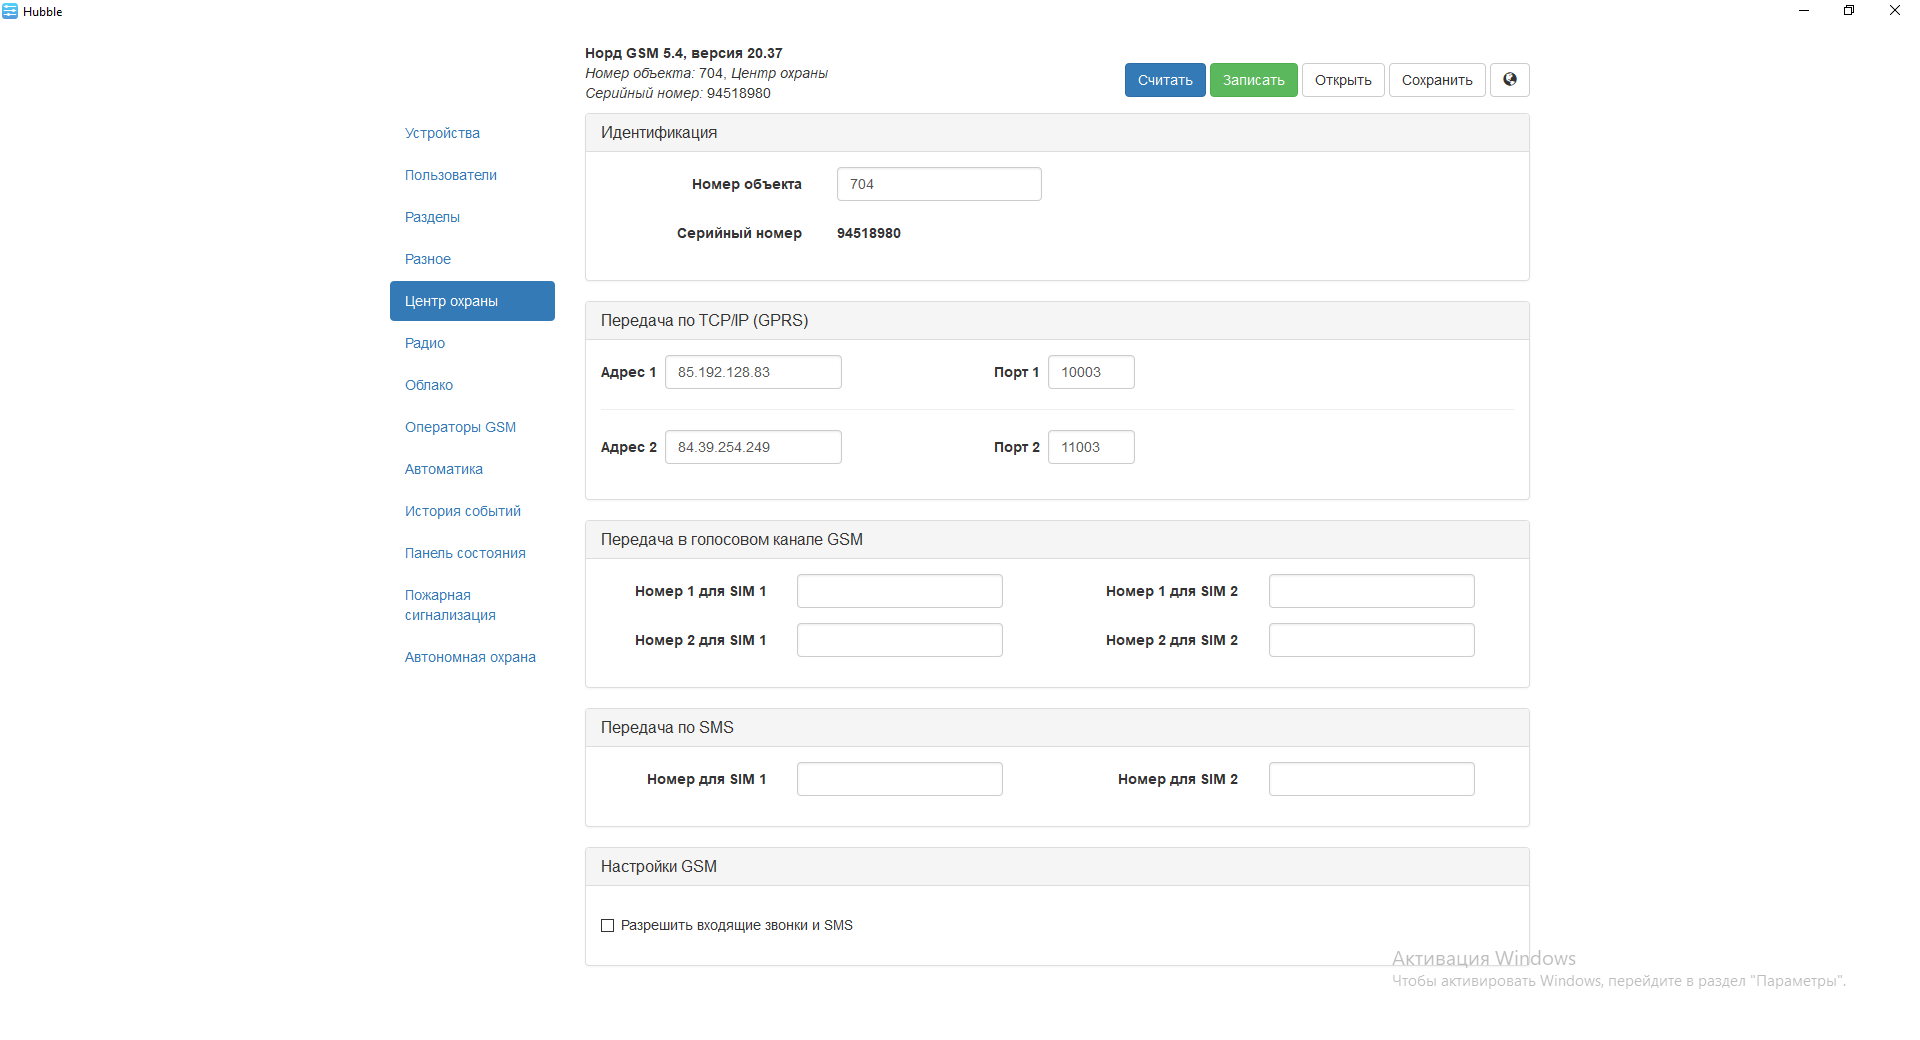
Task: Focus the Номер объекта input field
Action: 939,184
